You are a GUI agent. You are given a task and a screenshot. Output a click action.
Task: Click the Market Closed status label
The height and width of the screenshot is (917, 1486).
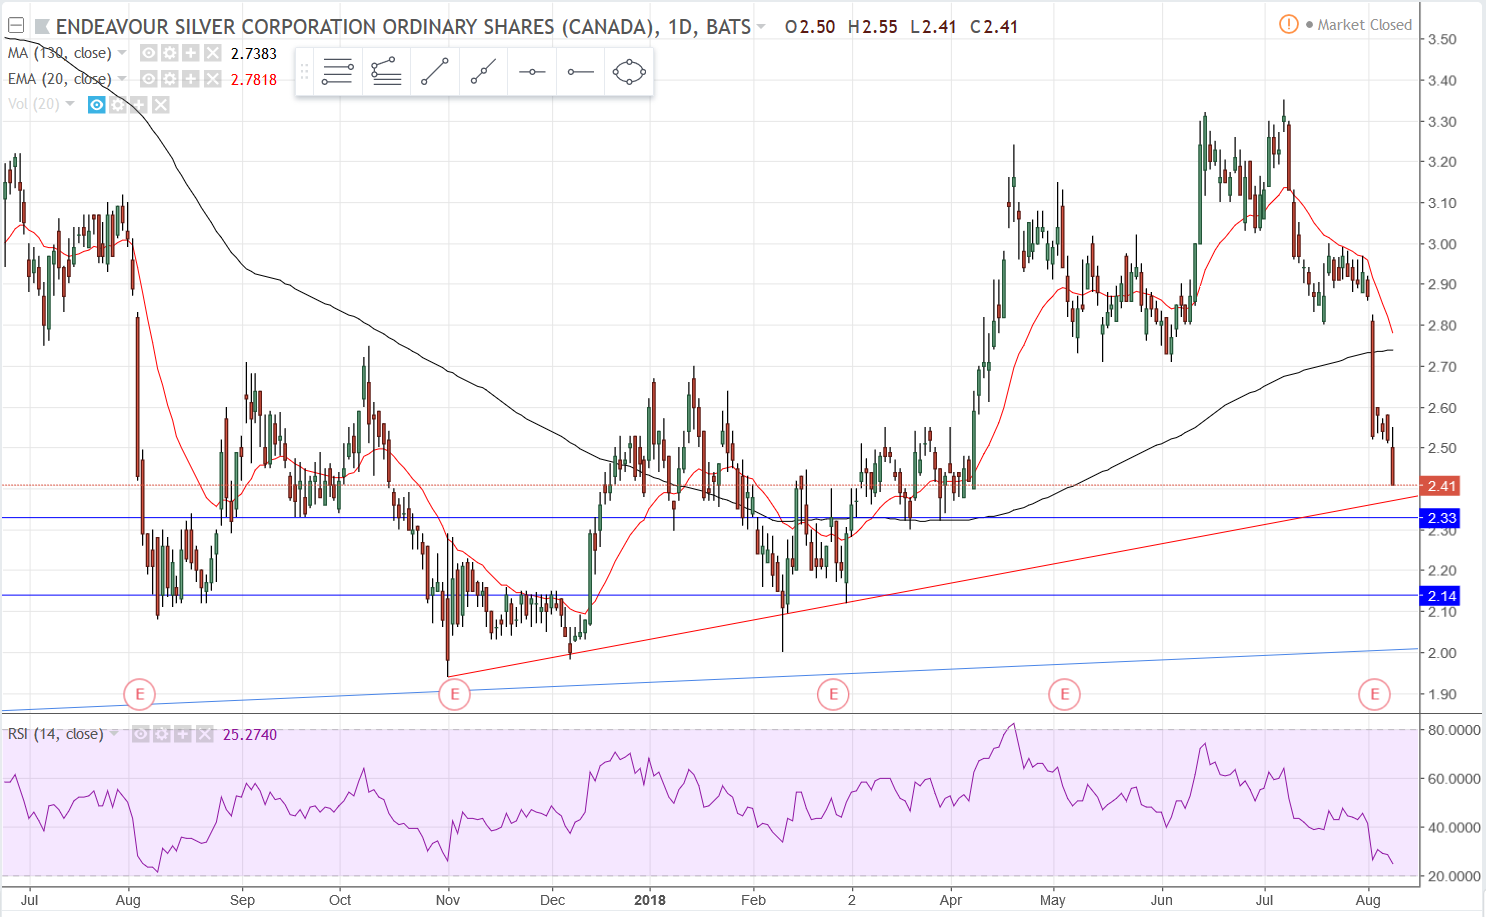coord(1364,25)
